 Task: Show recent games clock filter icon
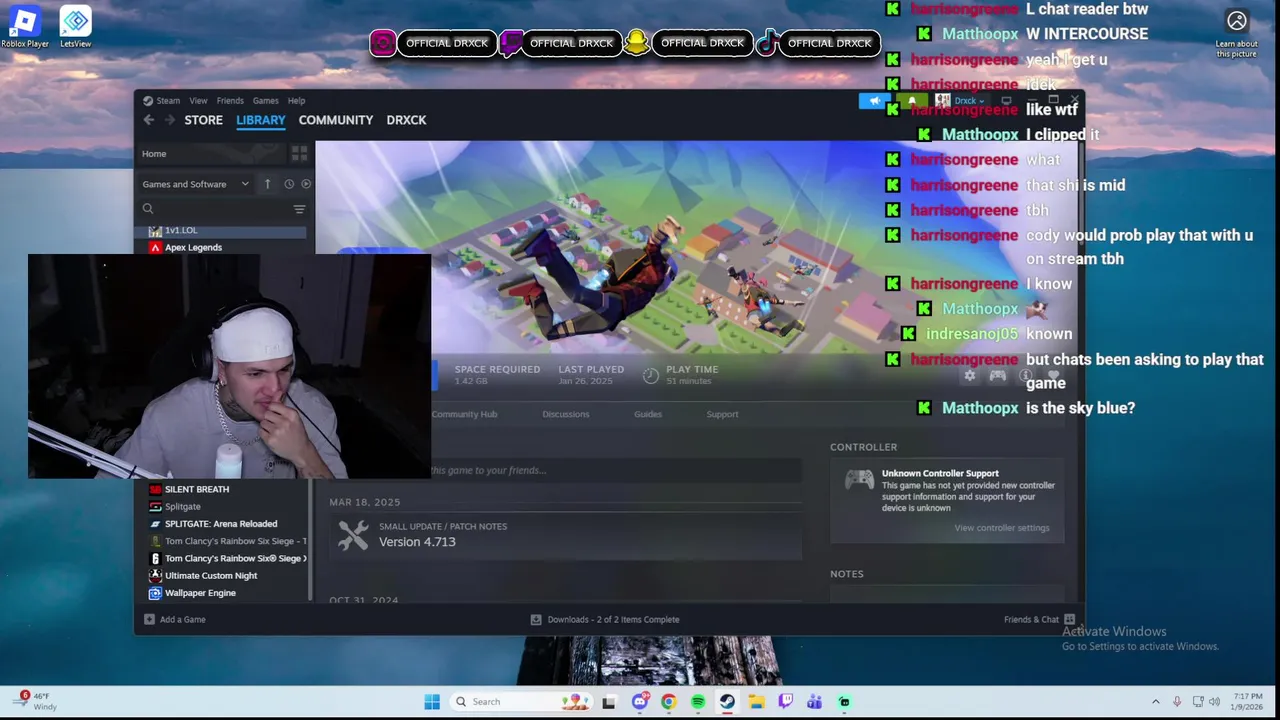(289, 184)
